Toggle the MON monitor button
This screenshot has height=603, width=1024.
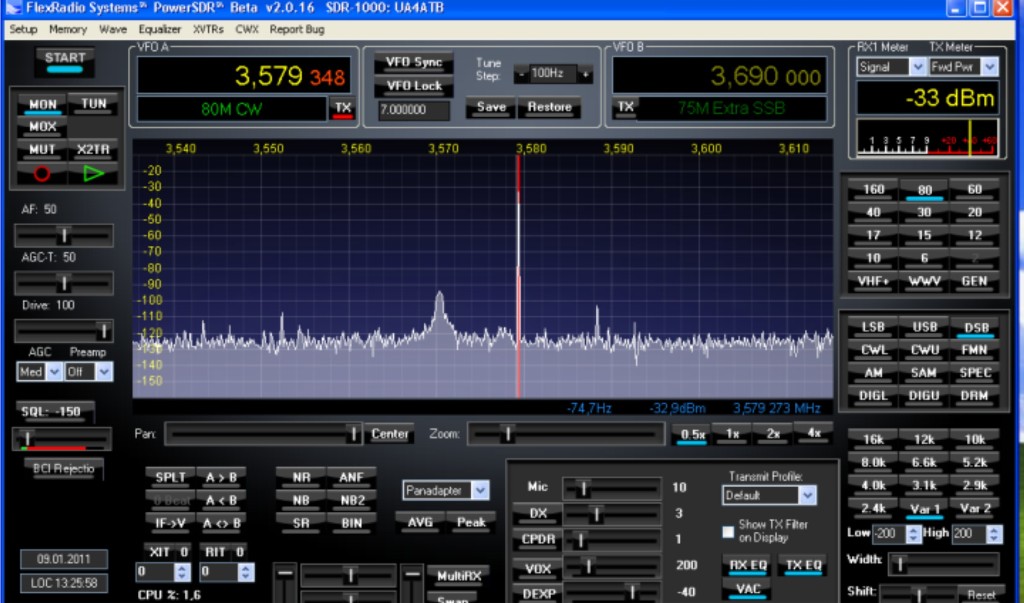coord(43,104)
